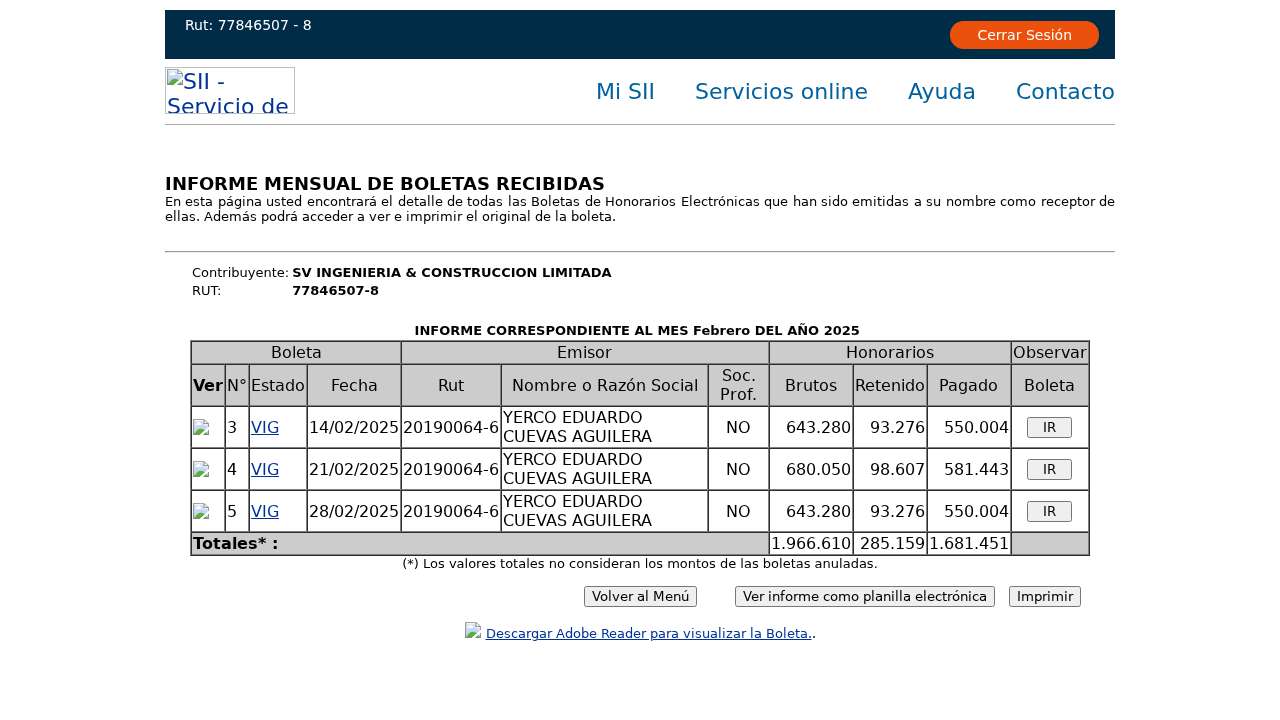Click the VIG status link for boleta 3
This screenshot has height=720, width=1280.
pyautogui.click(x=265, y=428)
